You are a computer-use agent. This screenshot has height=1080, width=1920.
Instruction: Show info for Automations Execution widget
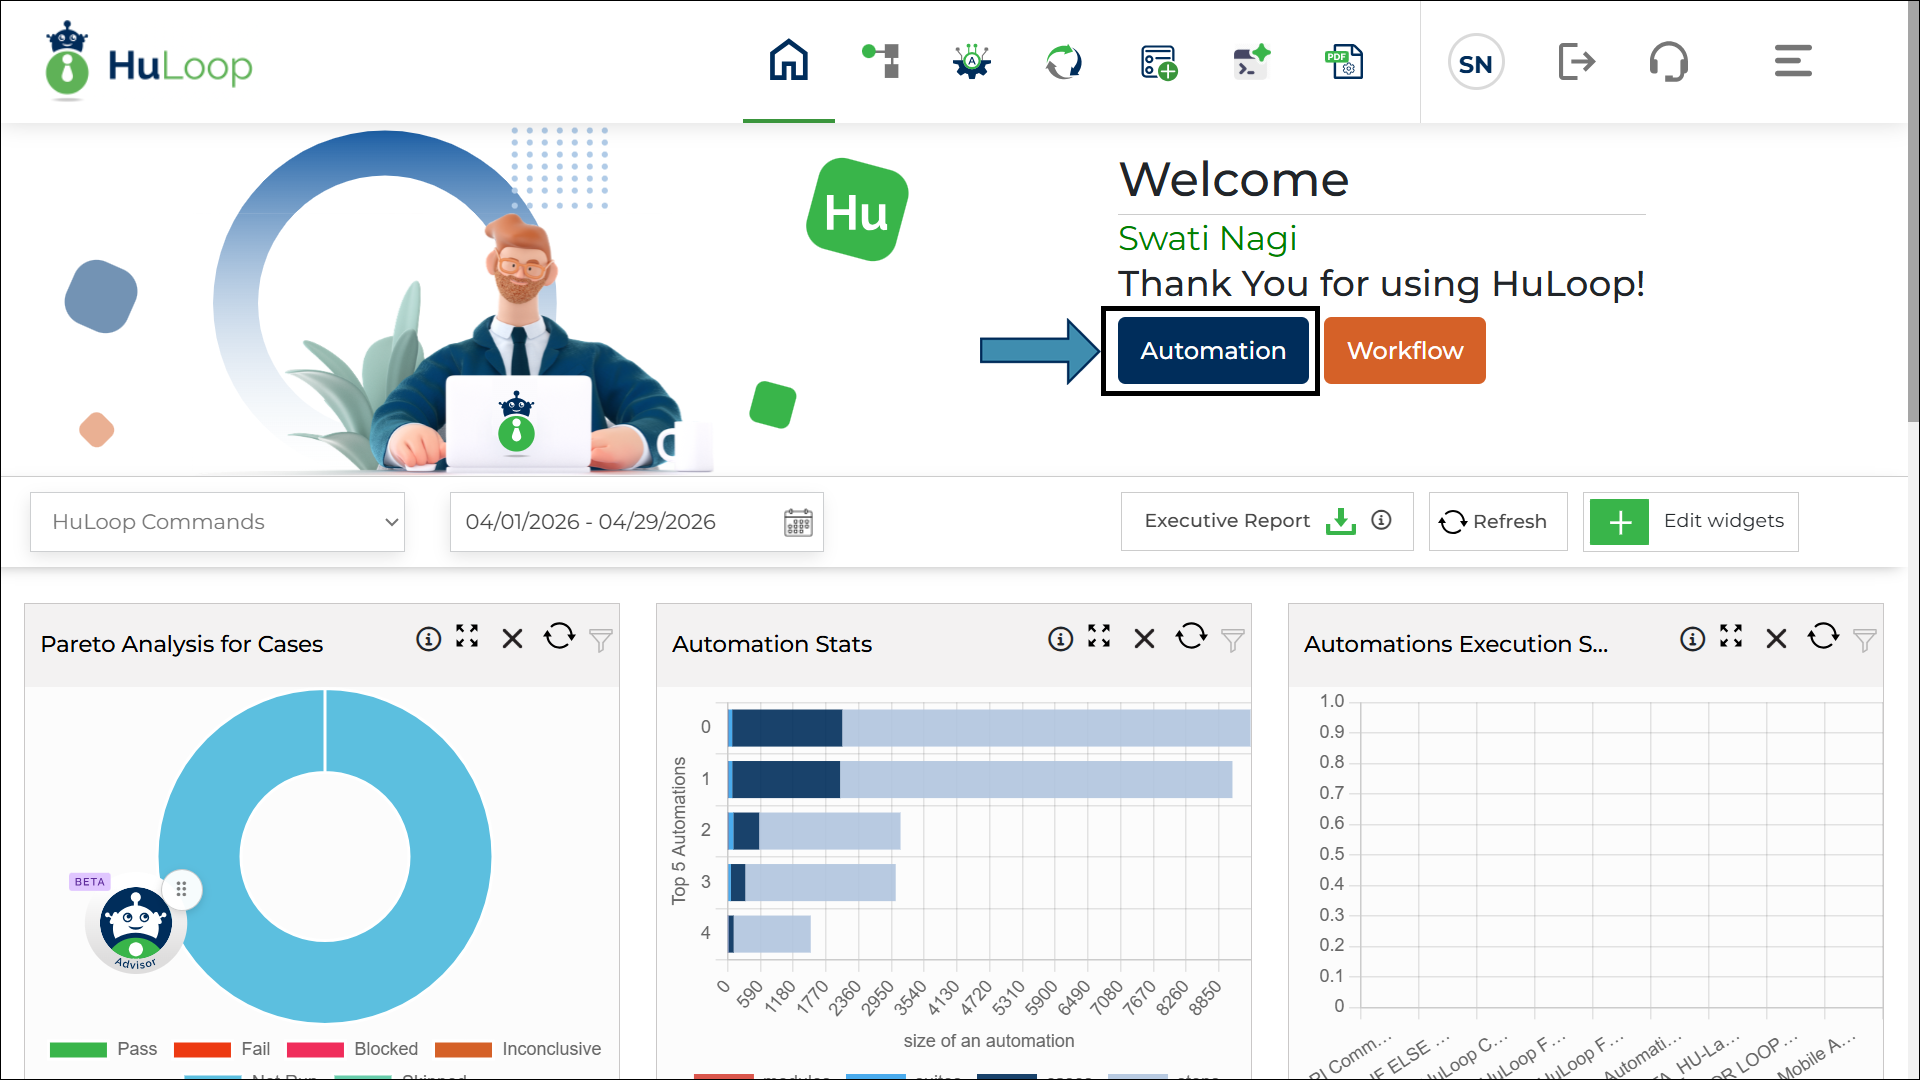click(x=1692, y=639)
